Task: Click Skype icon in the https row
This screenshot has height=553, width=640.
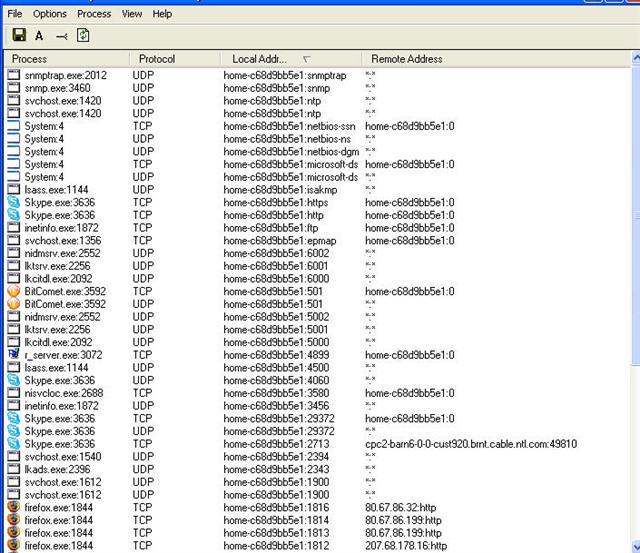Action: (x=13, y=202)
